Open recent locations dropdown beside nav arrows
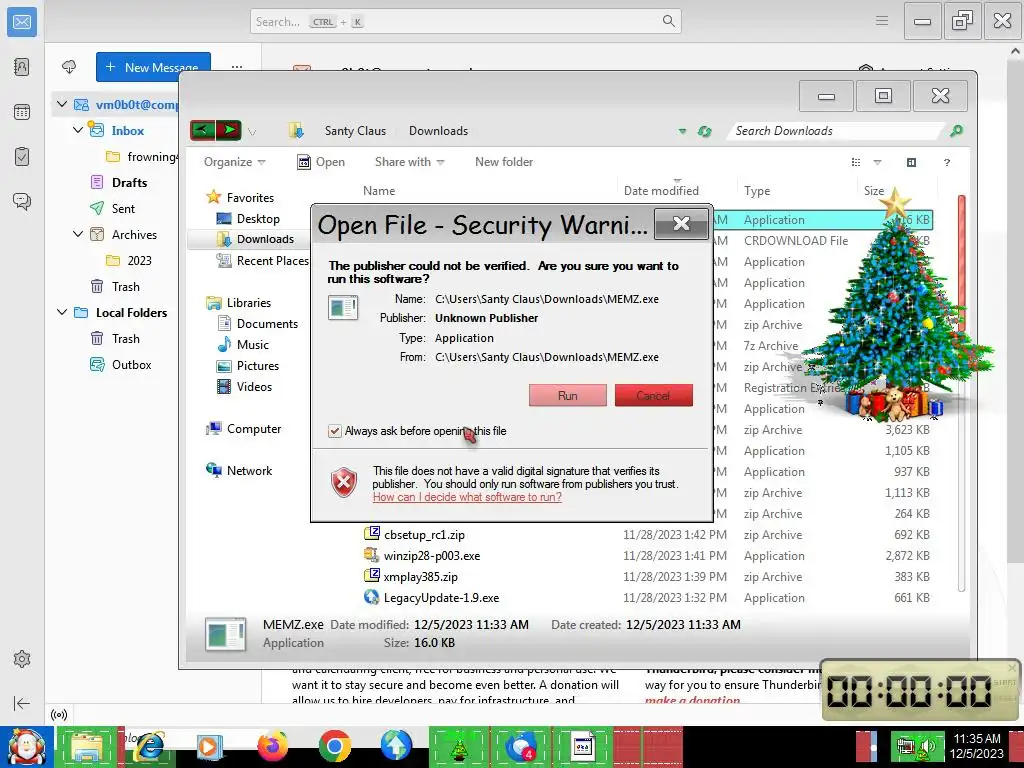This screenshot has width=1024, height=768. [x=252, y=132]
